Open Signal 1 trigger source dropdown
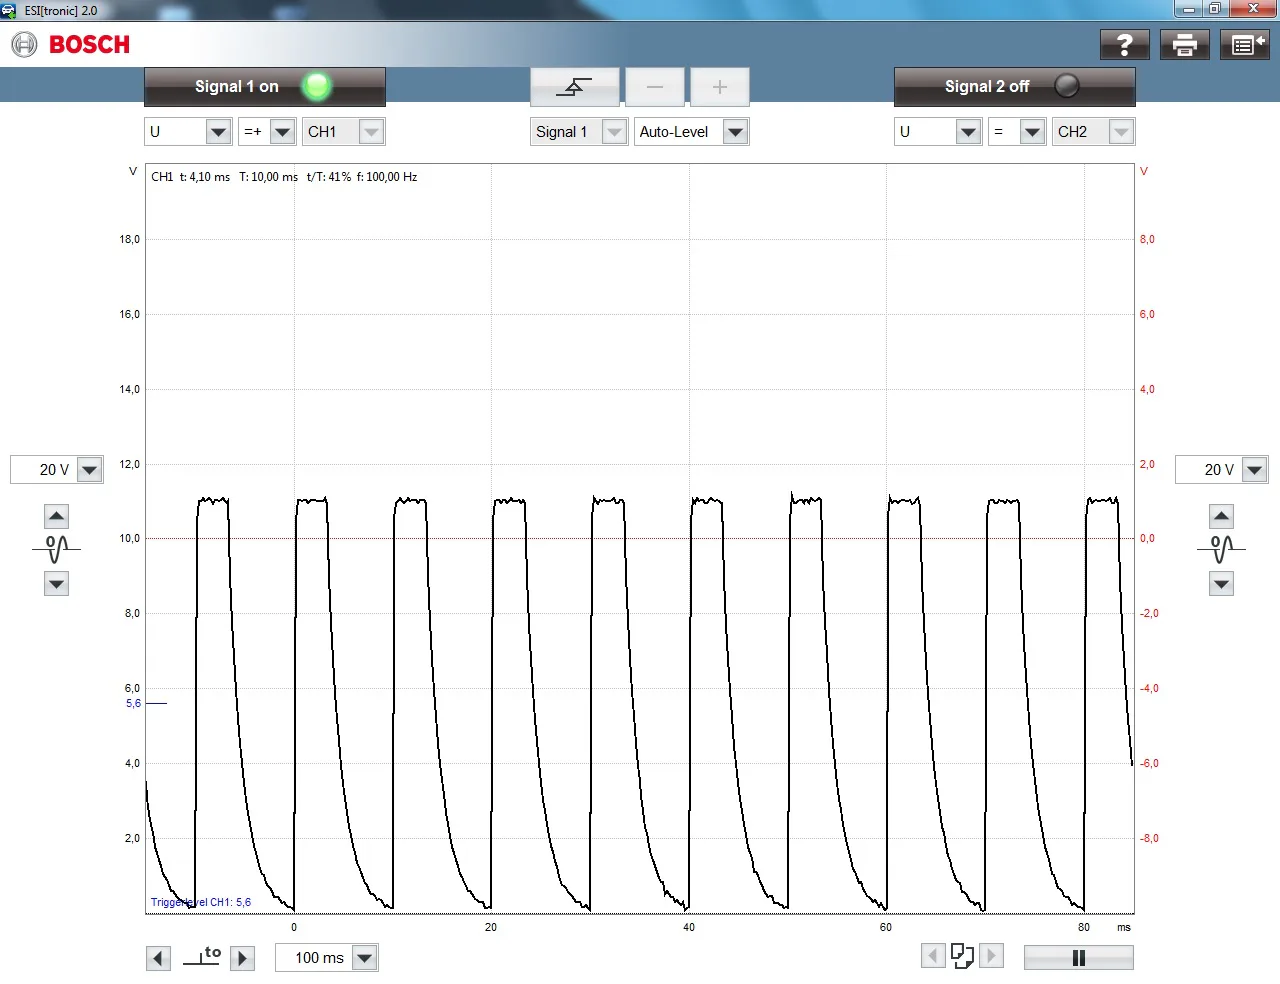 click(614, 132)
